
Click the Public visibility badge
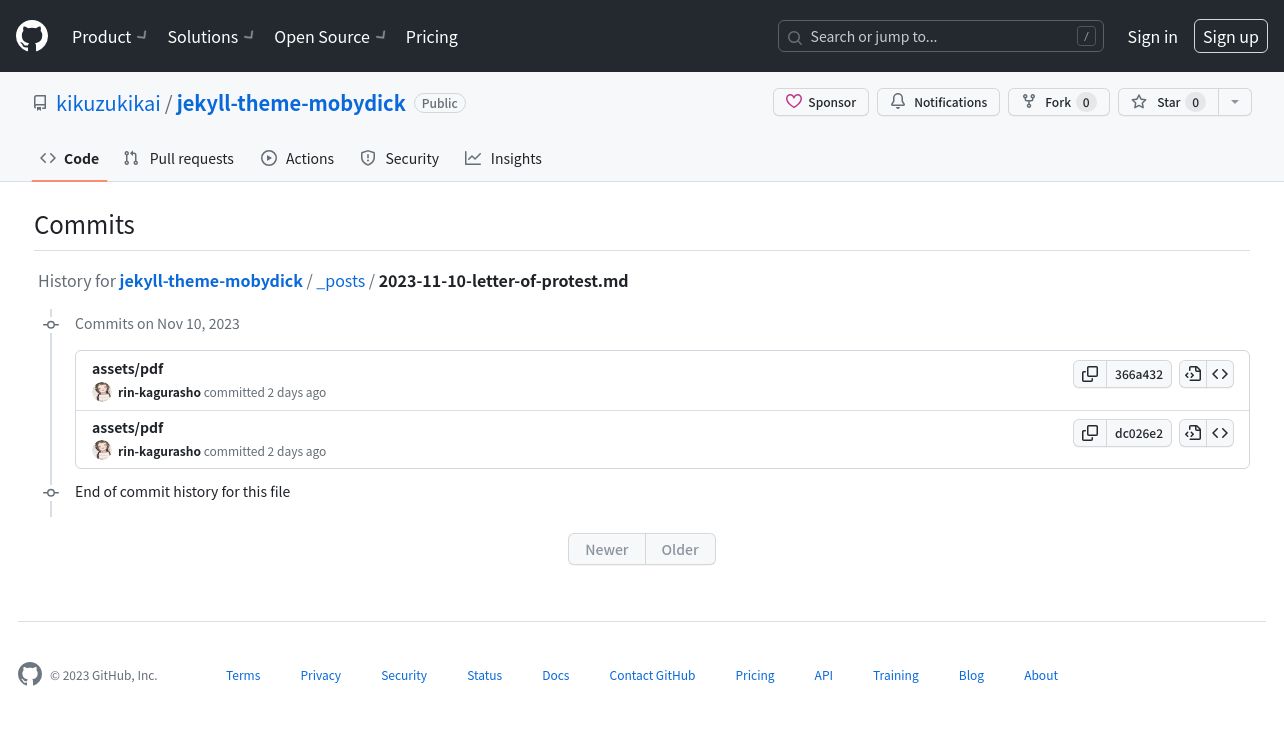click(x=440, y=103)
